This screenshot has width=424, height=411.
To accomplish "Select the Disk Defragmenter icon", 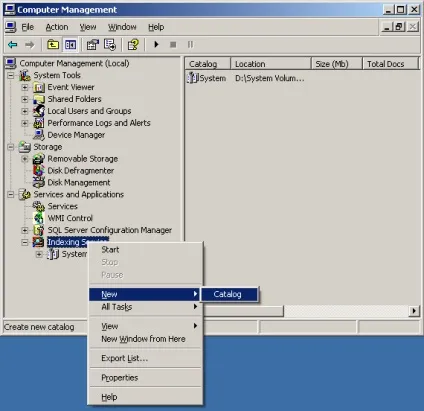I will 39,171.
